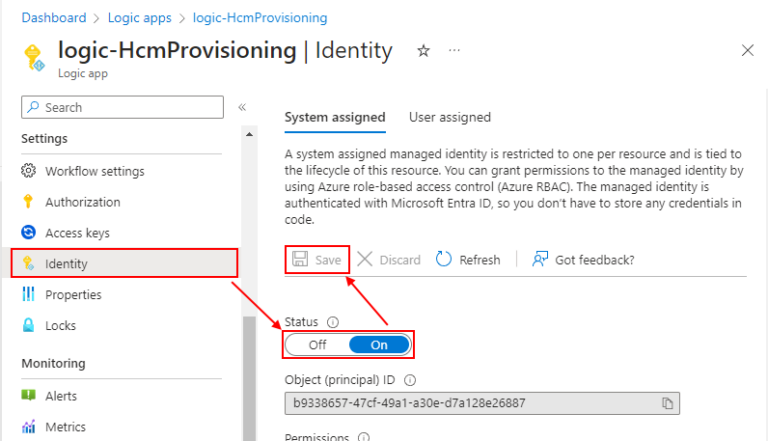Click the Object ID info icon
This screenshot has width=768, height=441.
(x=410, y=380)
